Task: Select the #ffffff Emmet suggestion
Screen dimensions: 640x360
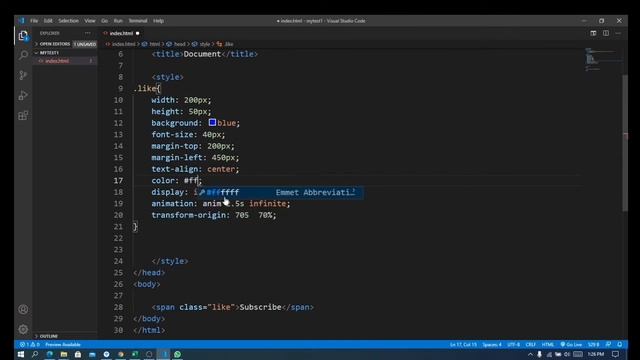Action: tap(279, 192)
